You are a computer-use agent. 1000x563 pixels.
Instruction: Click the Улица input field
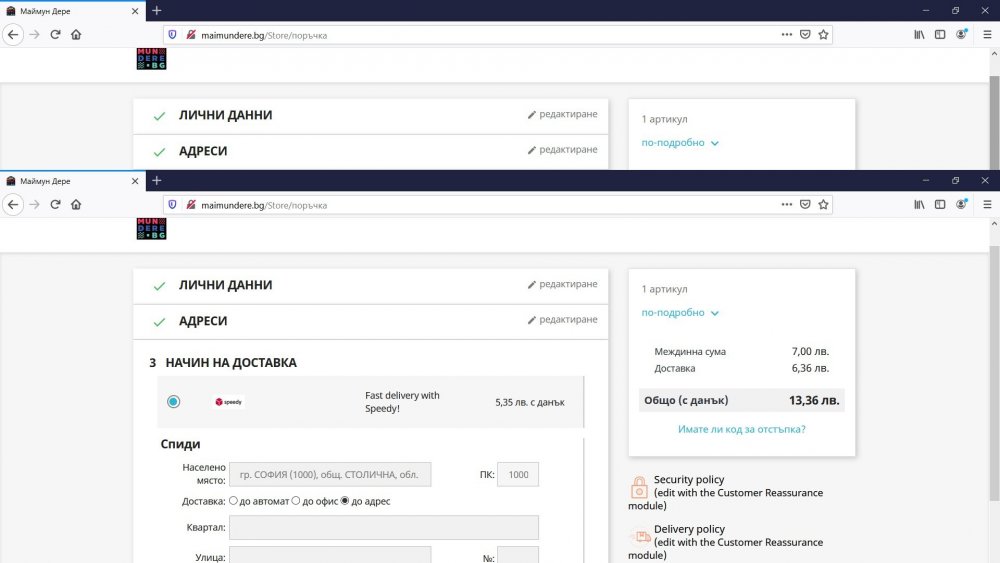330,555
